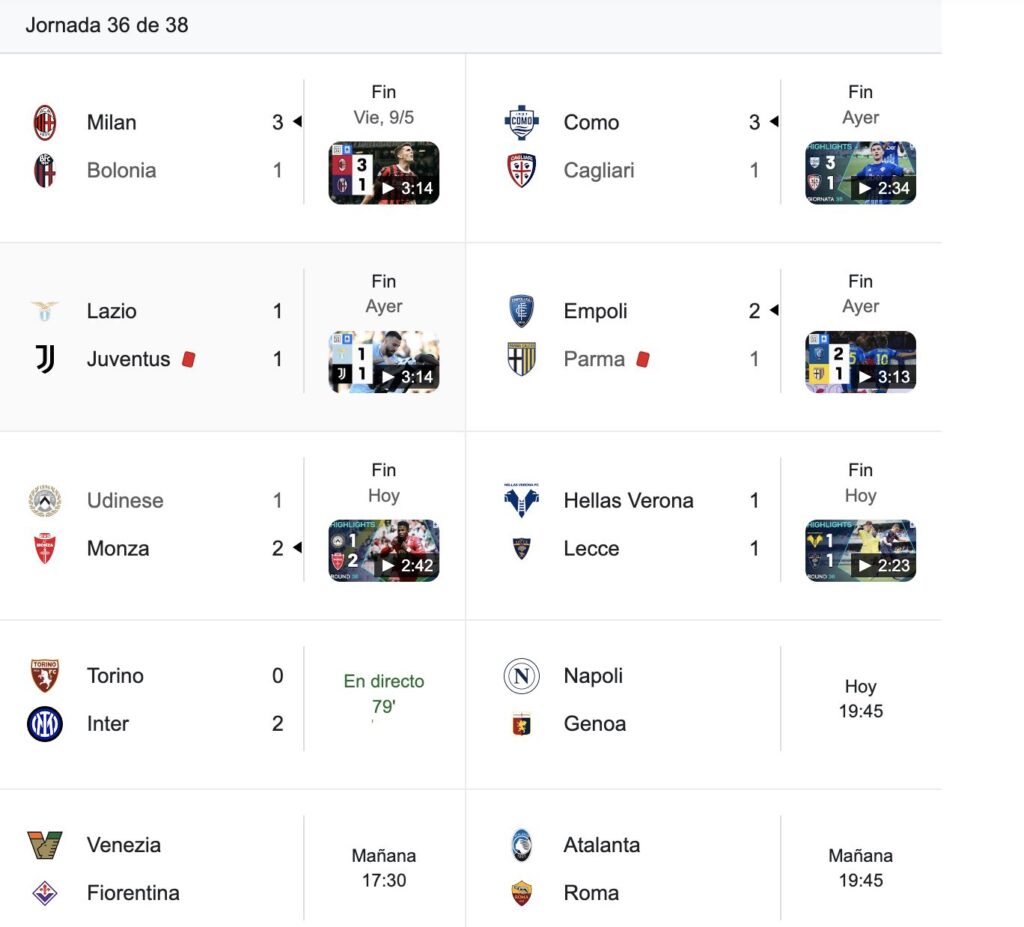This screenshot has height=927, width=1024.
Task: Click the Hellas Verona crest
Action: click(521, 500)
